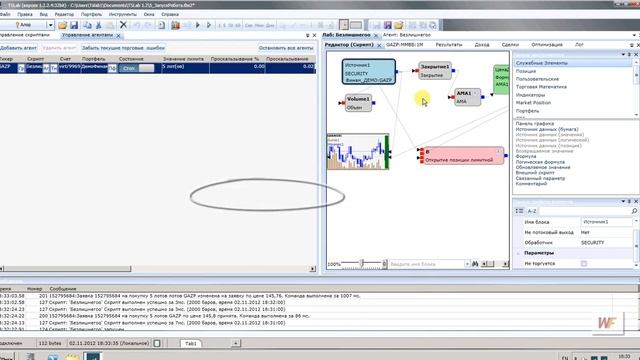This screenshot has width=640, height=360.
Task: Click small icon after Демофинам portfolio cell
Action: (112, 69)
